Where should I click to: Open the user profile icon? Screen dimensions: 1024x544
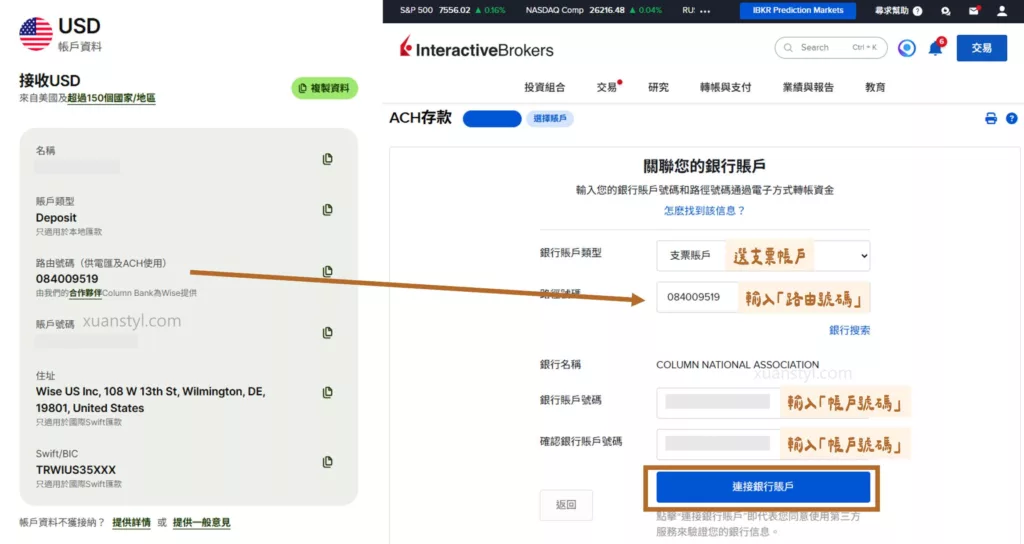pyautogui.click(x=1002, y=10)
